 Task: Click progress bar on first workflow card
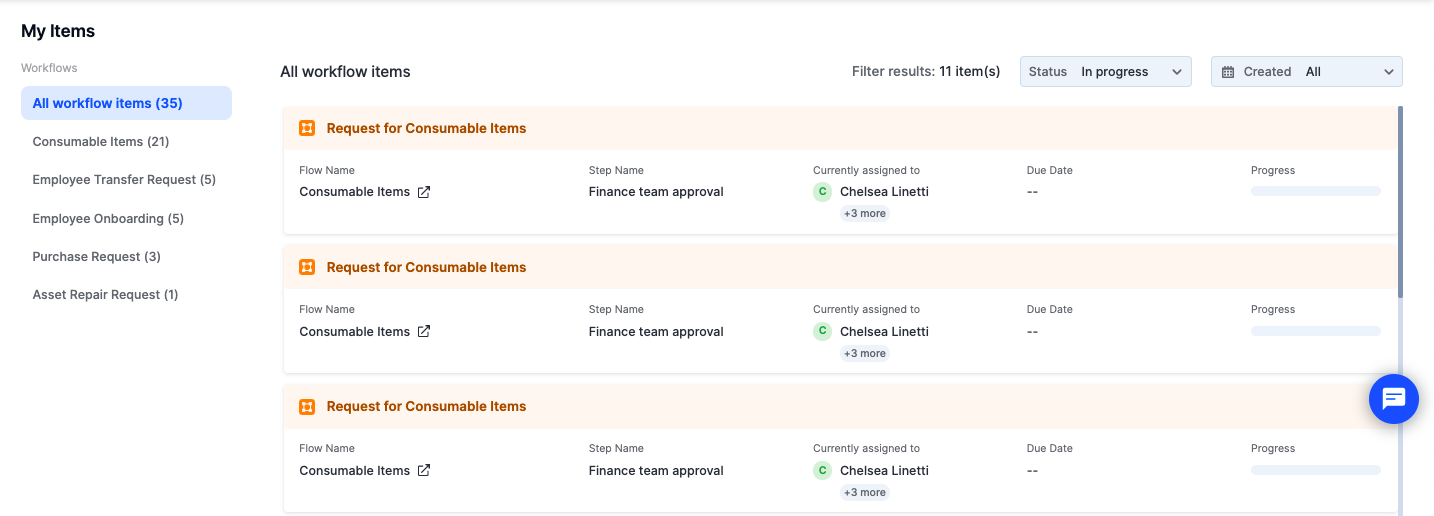[1316, 191]
